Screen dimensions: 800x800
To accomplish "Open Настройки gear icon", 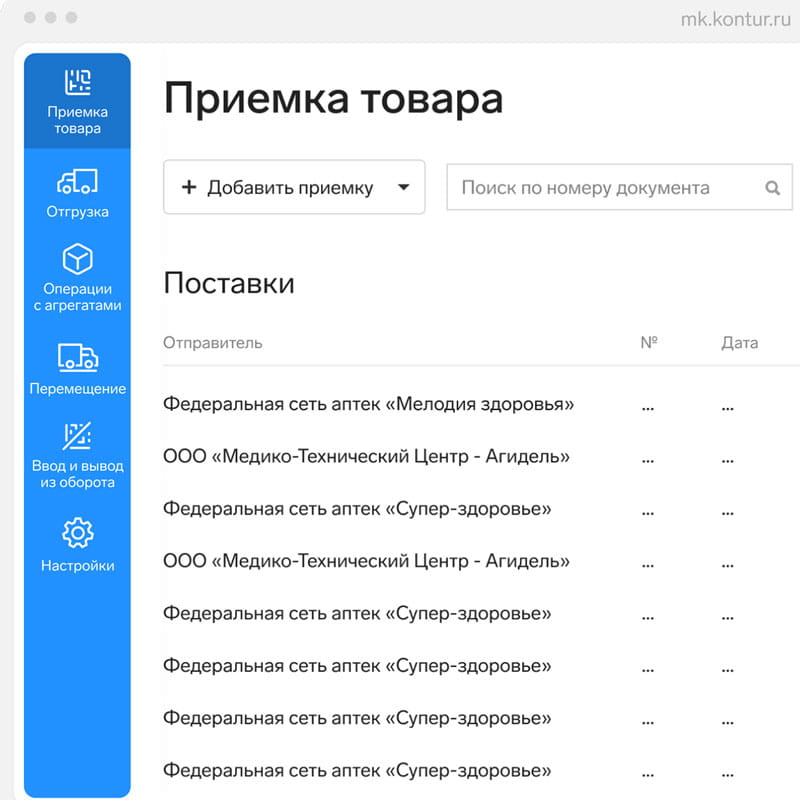I will pos(77,533).
